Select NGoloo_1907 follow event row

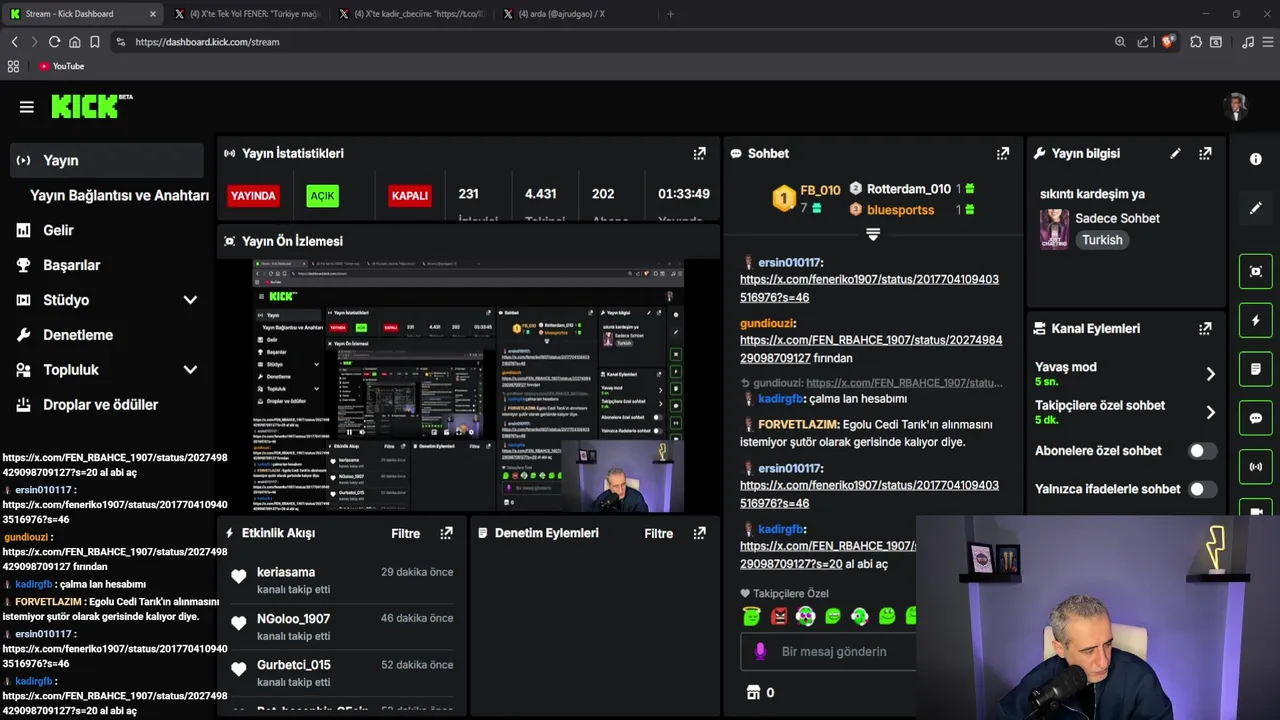click(x=342, y=626)
